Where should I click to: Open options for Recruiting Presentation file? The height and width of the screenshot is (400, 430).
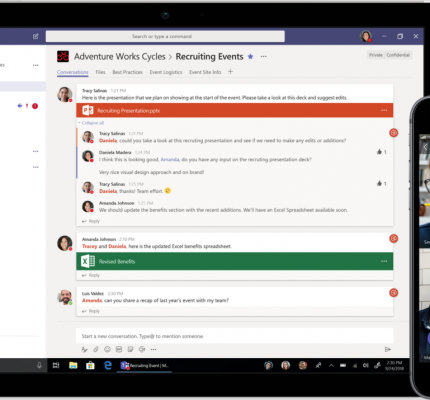tap(384, 110)
